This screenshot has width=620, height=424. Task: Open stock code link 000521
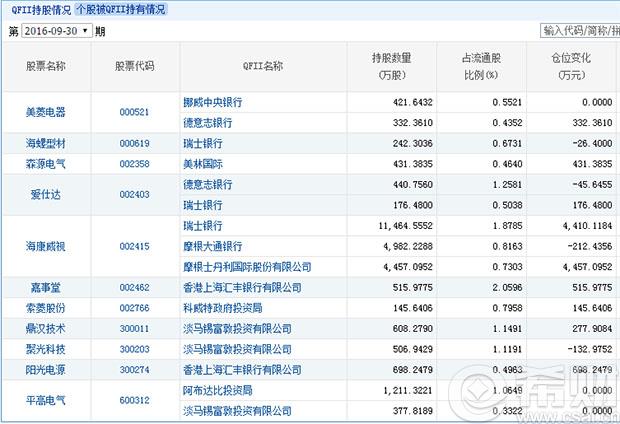click(x=134, y=112)
